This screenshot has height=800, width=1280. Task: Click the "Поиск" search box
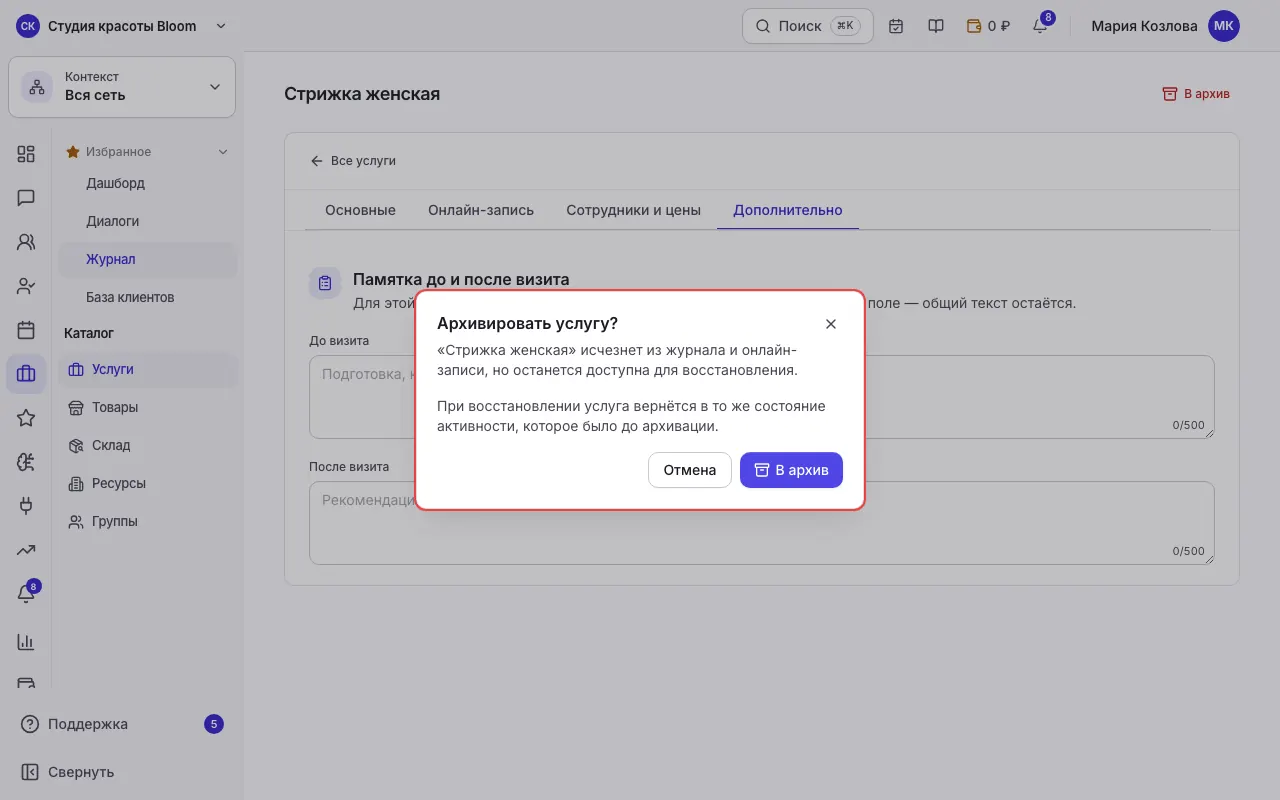click(808, 26)
